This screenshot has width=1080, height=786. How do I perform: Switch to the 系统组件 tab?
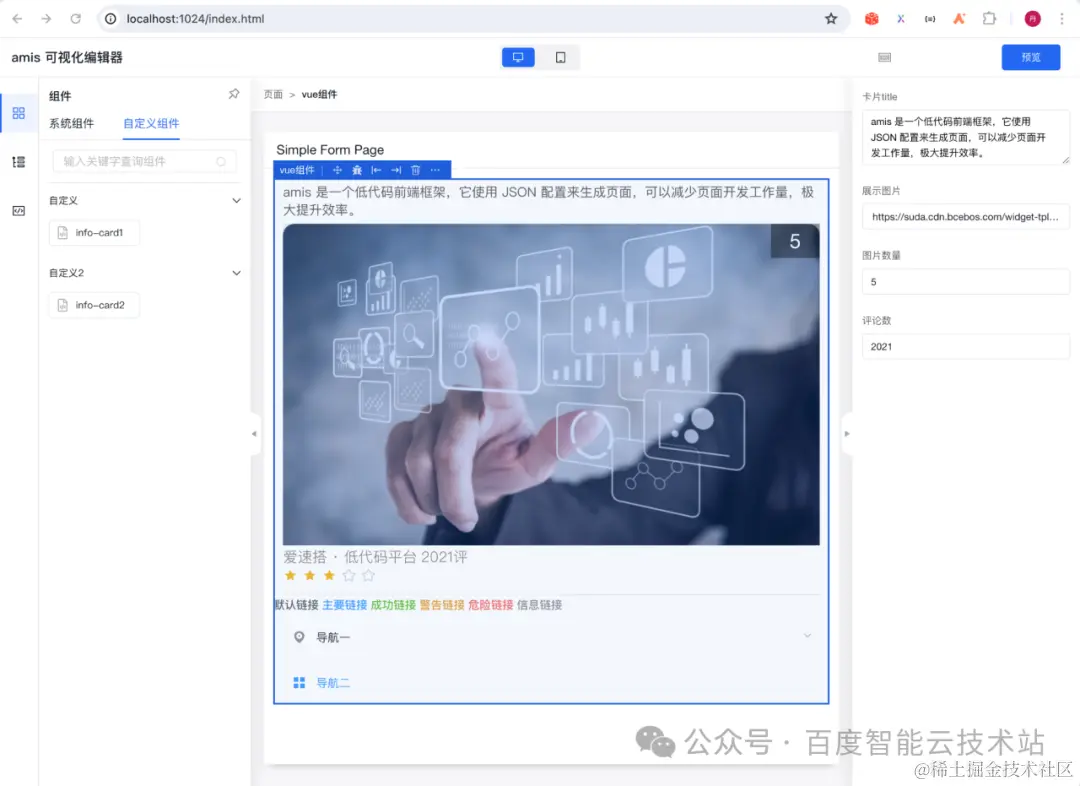70,123
